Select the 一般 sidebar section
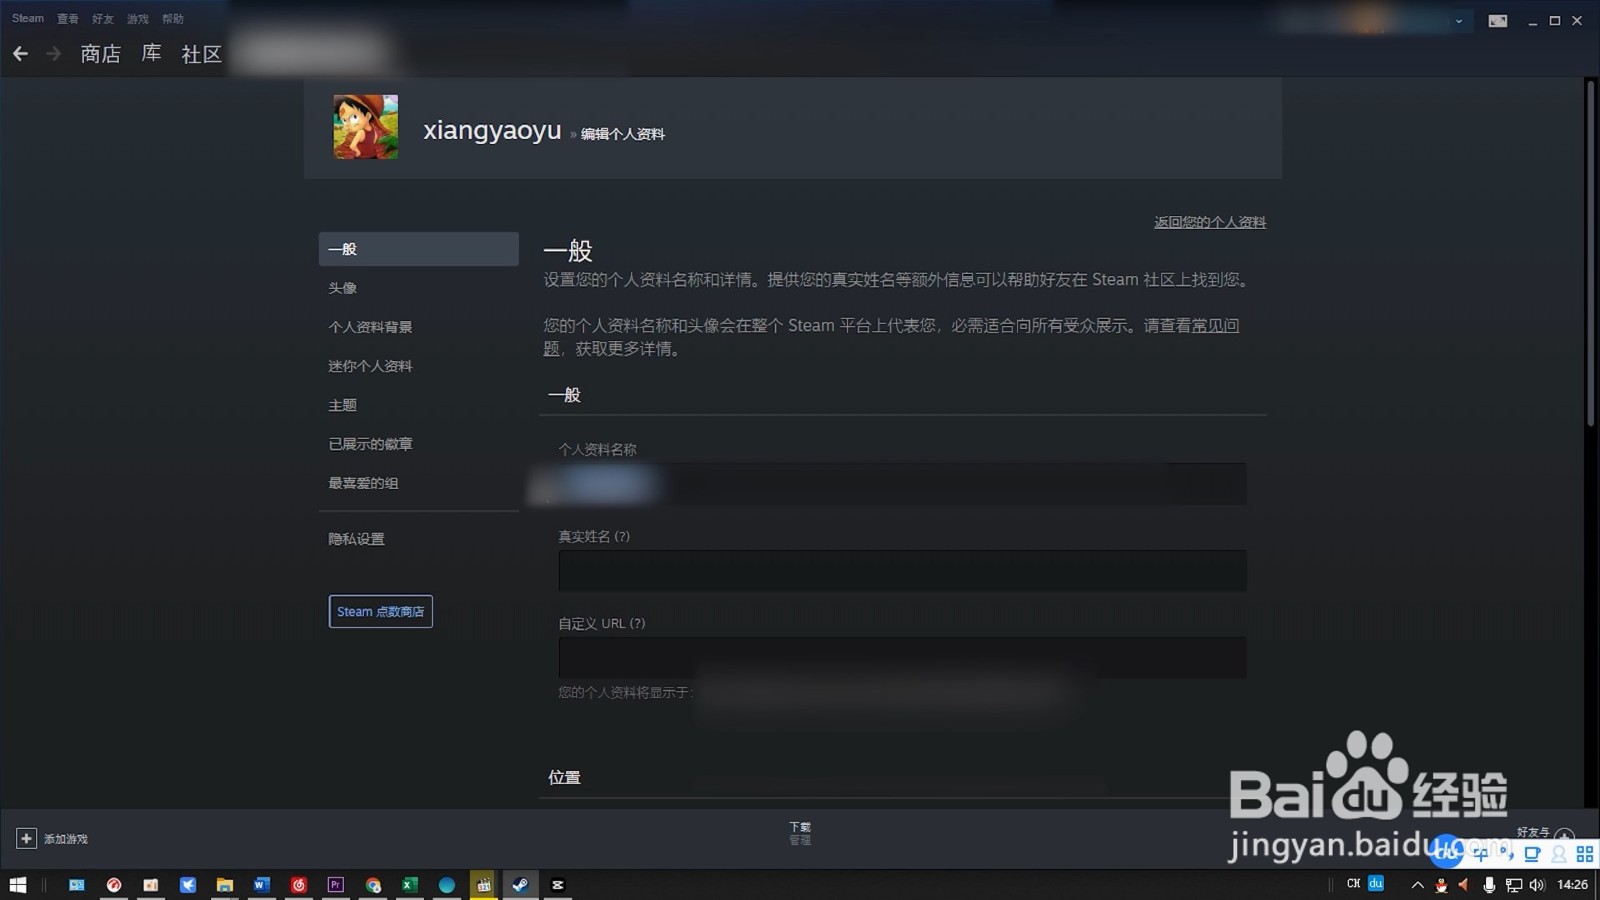 (418, 249)
